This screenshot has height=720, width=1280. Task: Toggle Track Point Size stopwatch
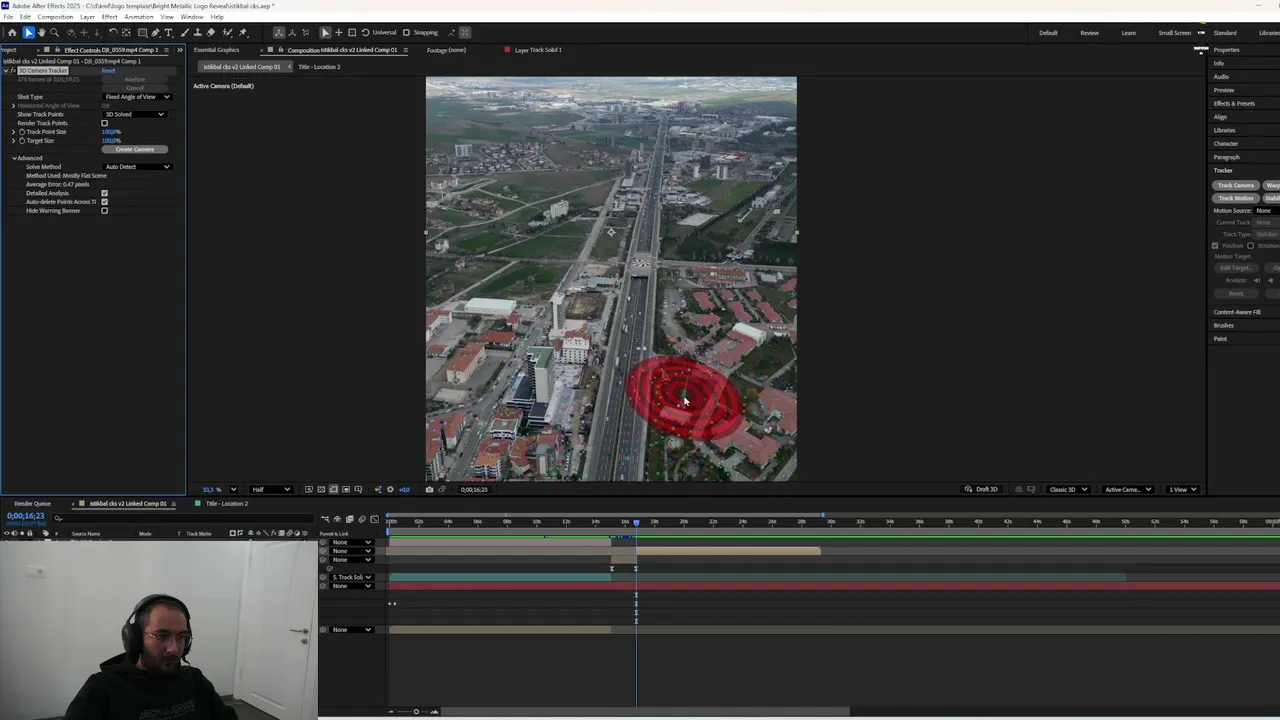pyautogui.click(x=22, y=132)
